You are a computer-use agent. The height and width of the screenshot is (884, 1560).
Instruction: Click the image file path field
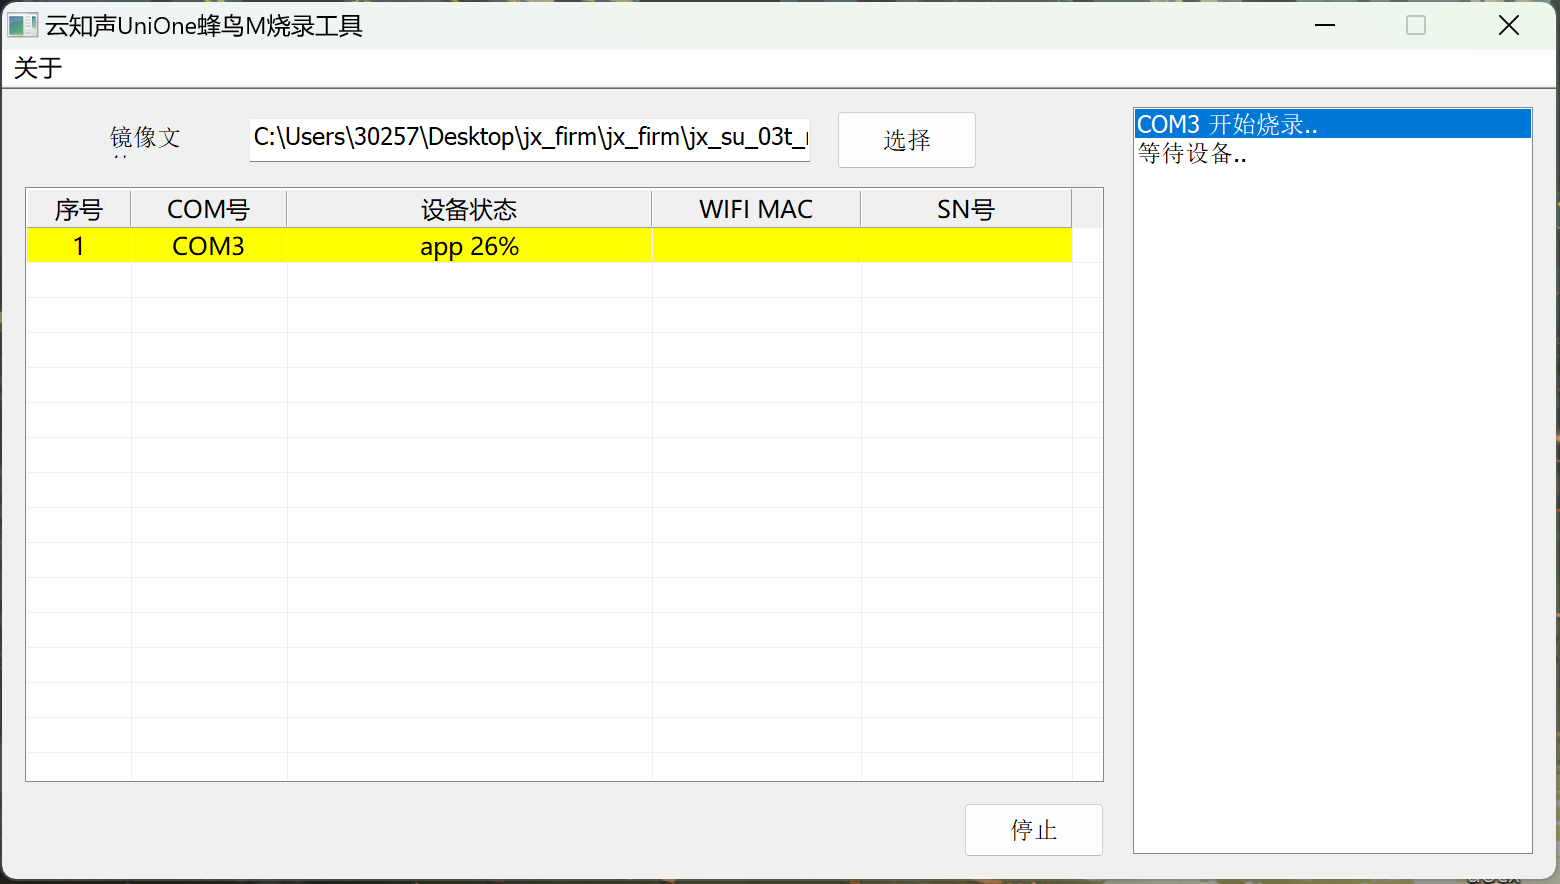[529, 138]
